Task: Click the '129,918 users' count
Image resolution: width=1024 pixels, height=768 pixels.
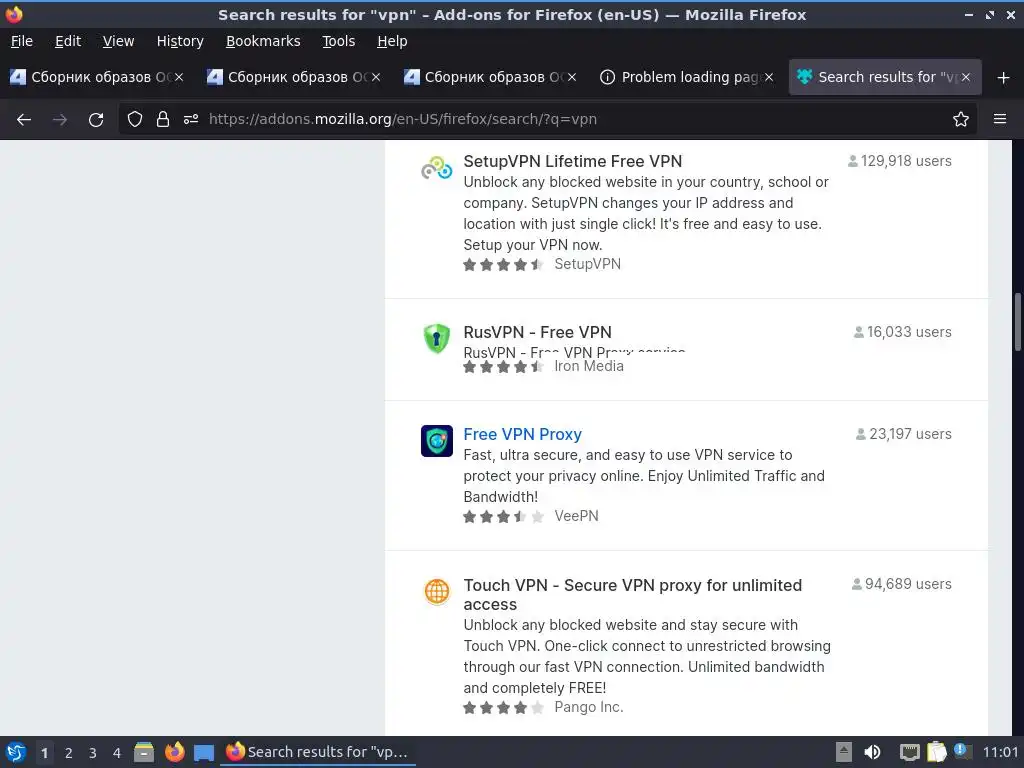Action: pyautogui.click(x=899, y=161)
